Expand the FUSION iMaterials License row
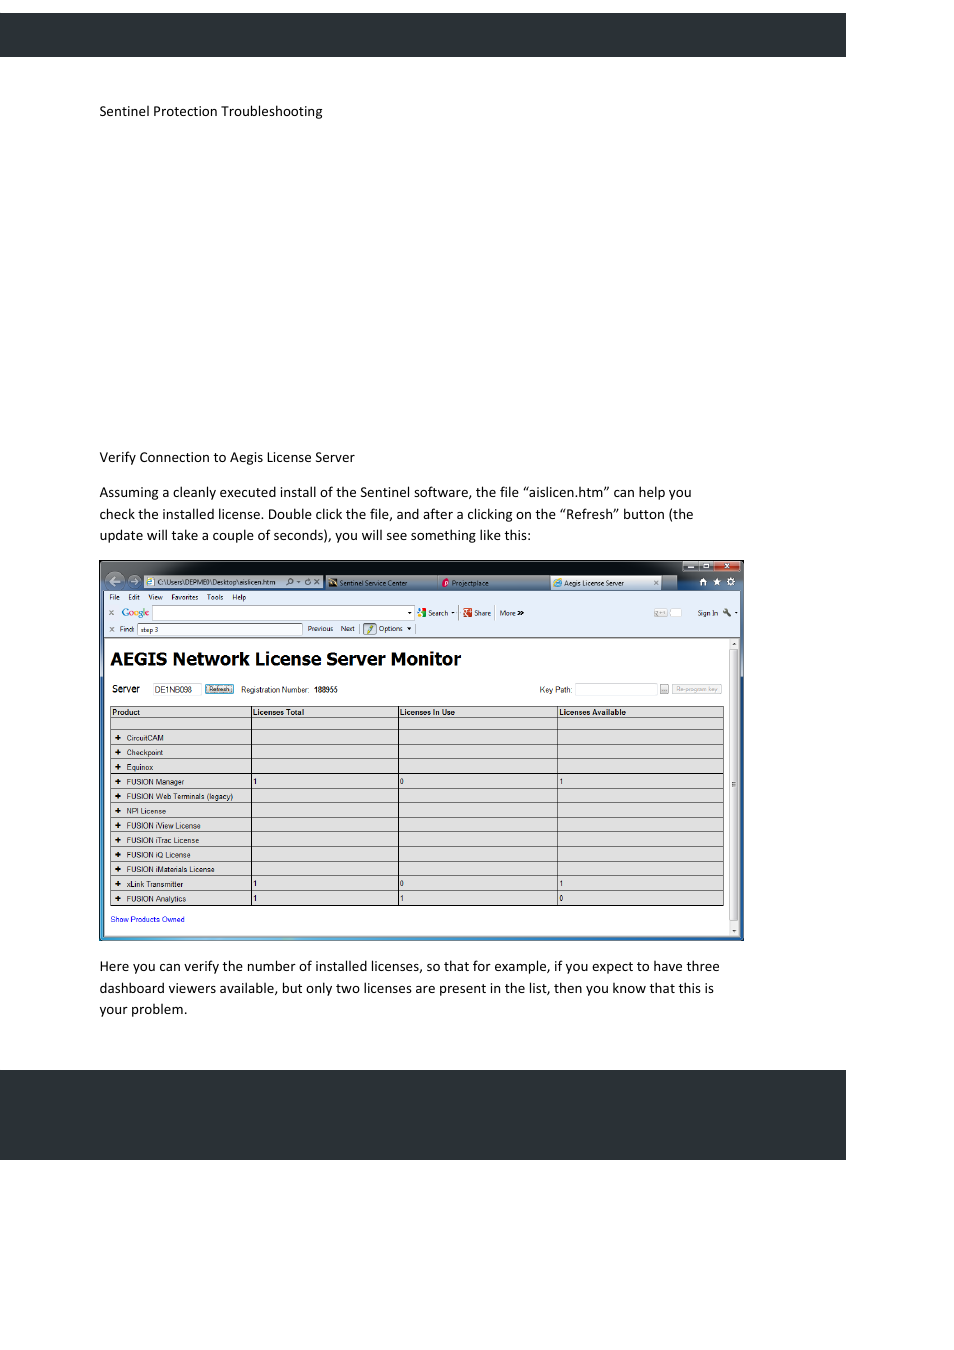Image resolution: width=954 pixels, height=1350 pixels. coord(118,869)
